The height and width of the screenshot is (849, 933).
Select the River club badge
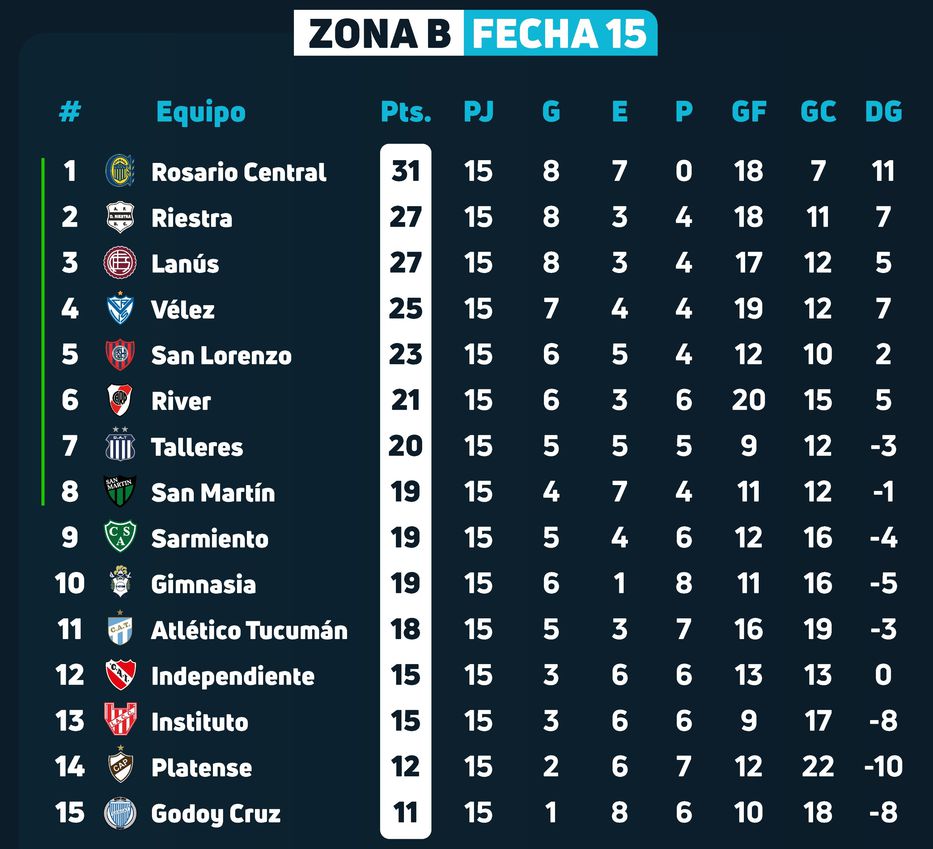pos(120,401)
